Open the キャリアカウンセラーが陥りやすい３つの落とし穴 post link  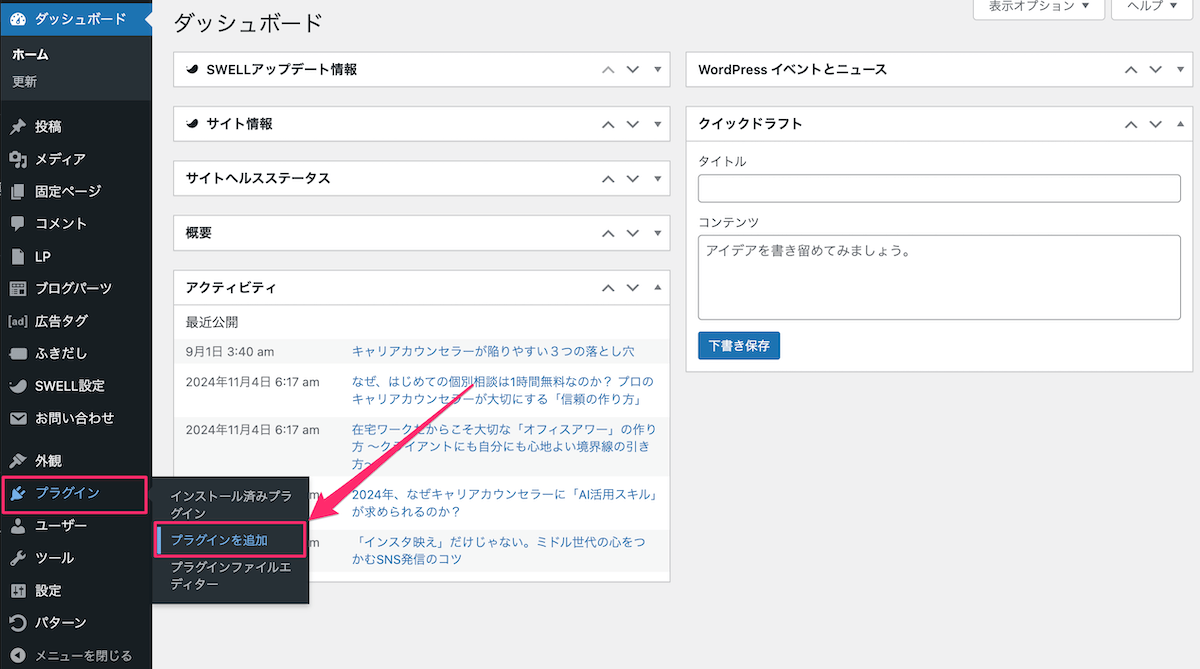493,351
